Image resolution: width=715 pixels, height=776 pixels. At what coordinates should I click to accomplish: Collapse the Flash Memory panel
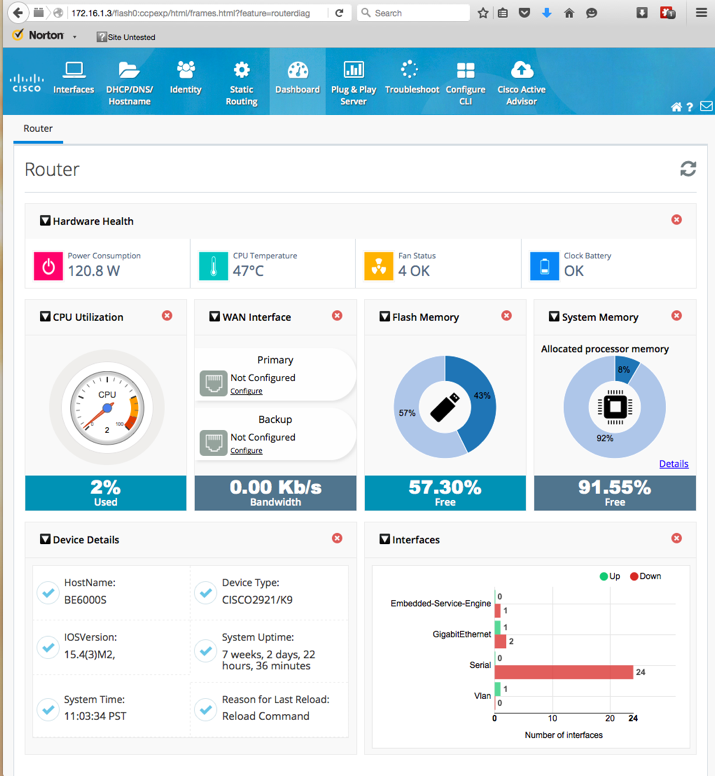coord(384,317)
